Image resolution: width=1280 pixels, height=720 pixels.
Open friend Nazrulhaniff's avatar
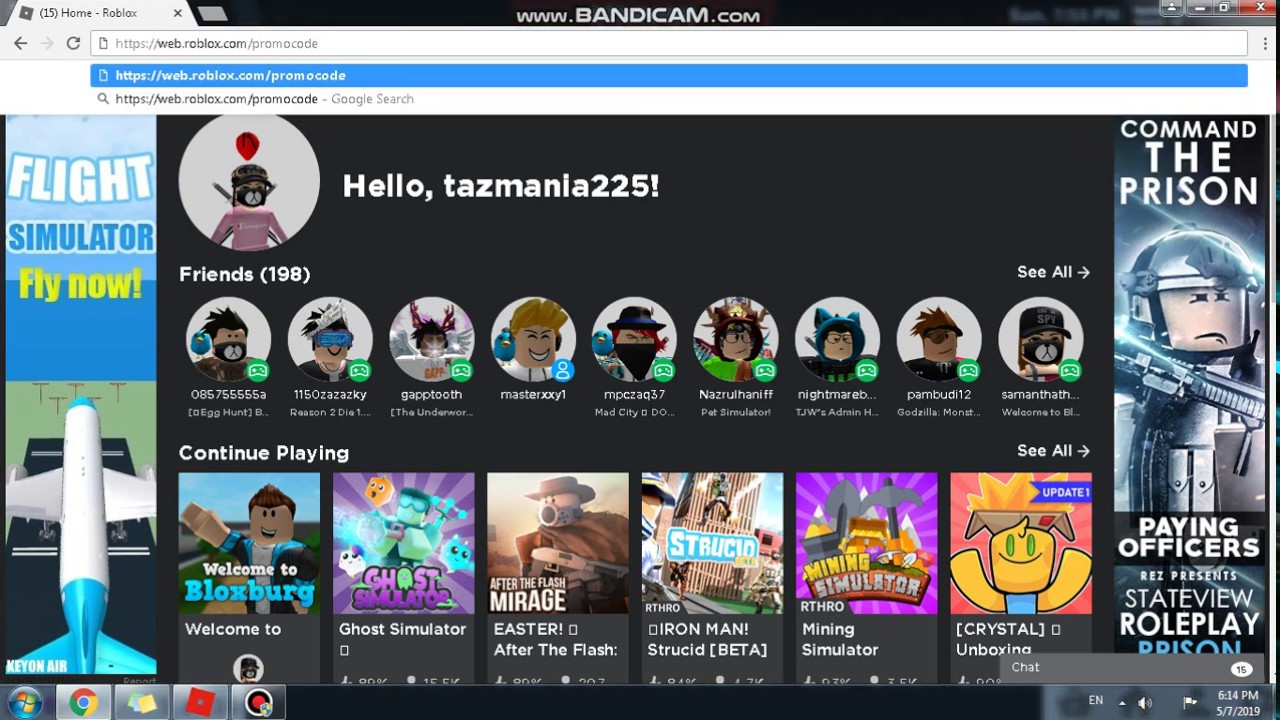pos(736,339)
